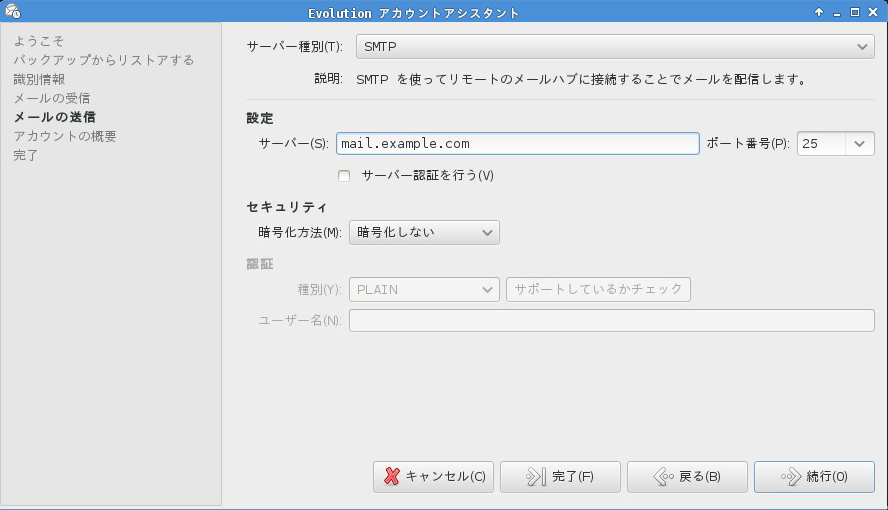Click the port number text field showing 25

[820, 144]
